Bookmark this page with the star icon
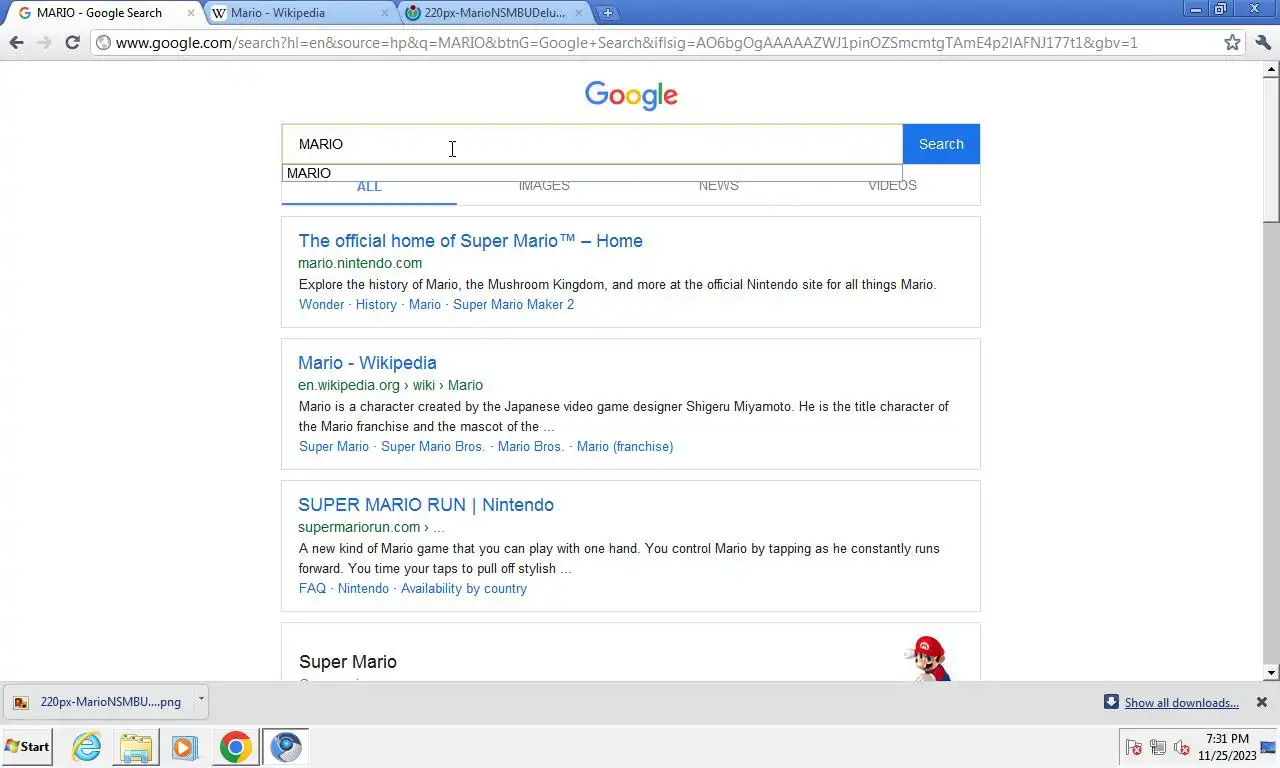 [1232, 42]
